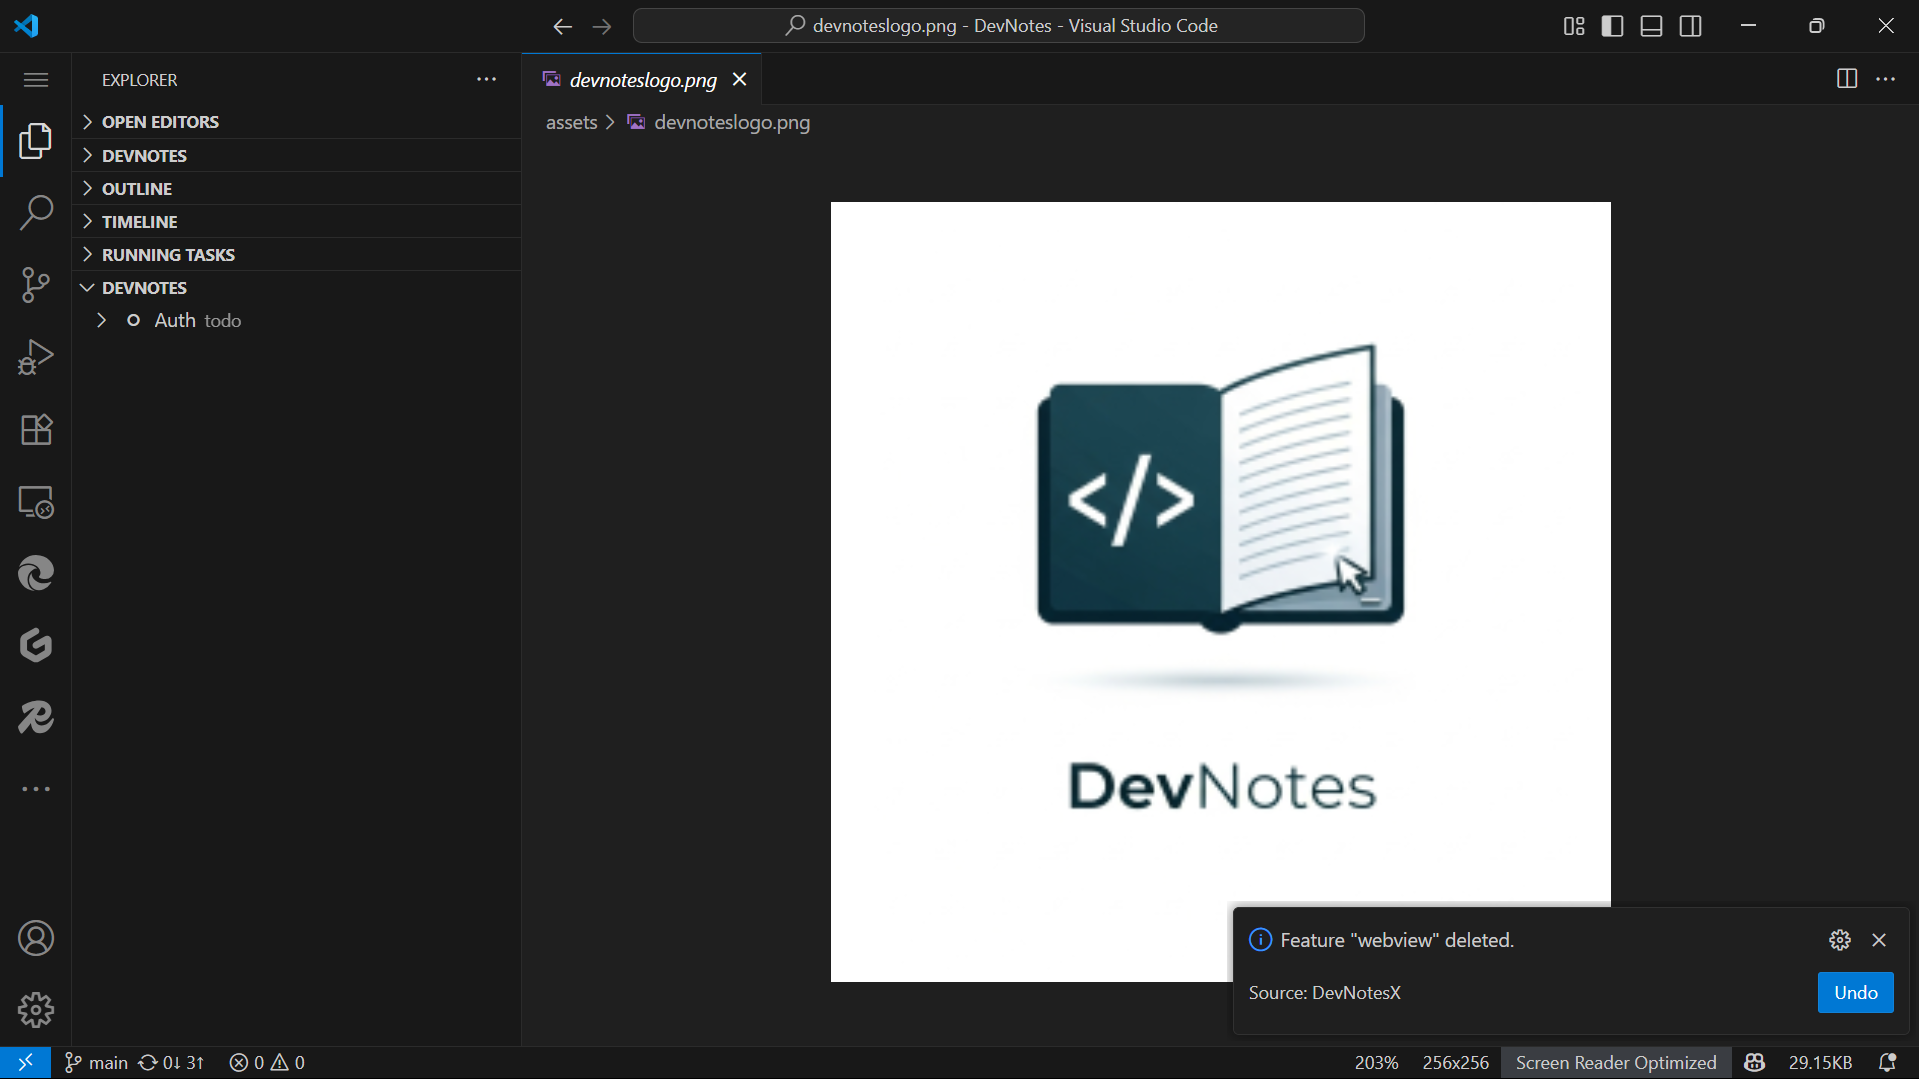Click the Copilot icon in the status bar
Image resolution: width=1919 pixels, height=1079 pixels.
(x=1756, y=1062)
